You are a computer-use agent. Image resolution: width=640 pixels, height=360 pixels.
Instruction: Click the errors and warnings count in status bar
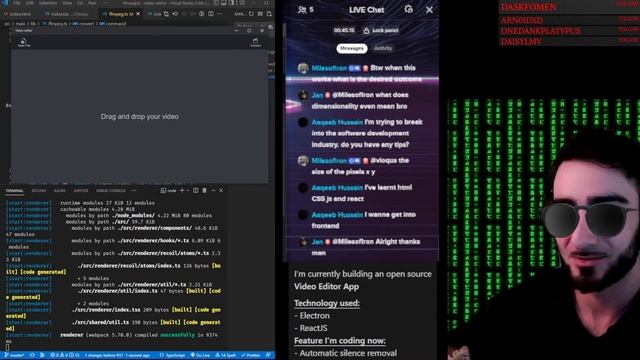pyautogui.click(x=64, y=356)
